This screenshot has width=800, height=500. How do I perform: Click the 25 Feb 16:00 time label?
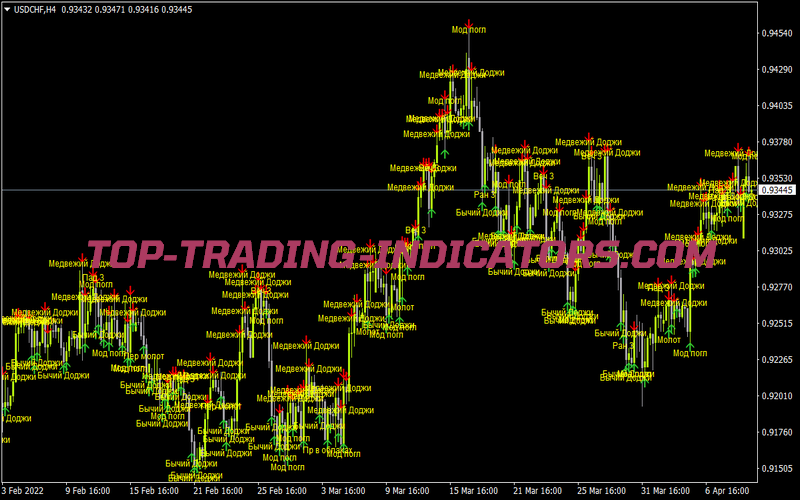tap(282, 491)
